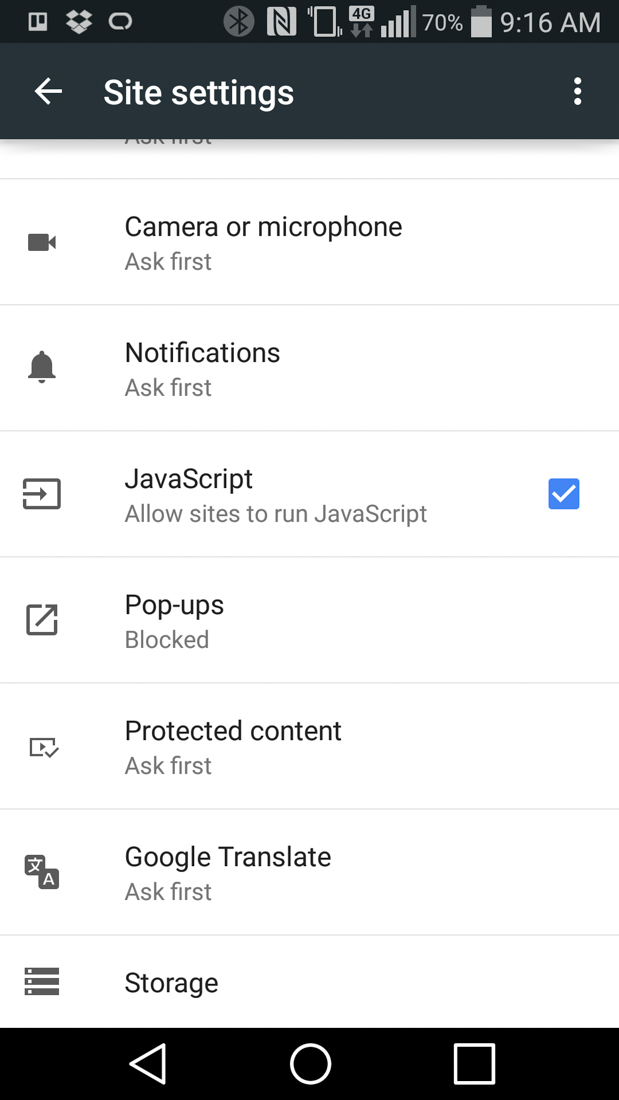Image resolution: width=619 pixels, height=1100 pixels.
Task: Tap 'Allow sites to run JavaScript' text
Action: pos(275,514)
